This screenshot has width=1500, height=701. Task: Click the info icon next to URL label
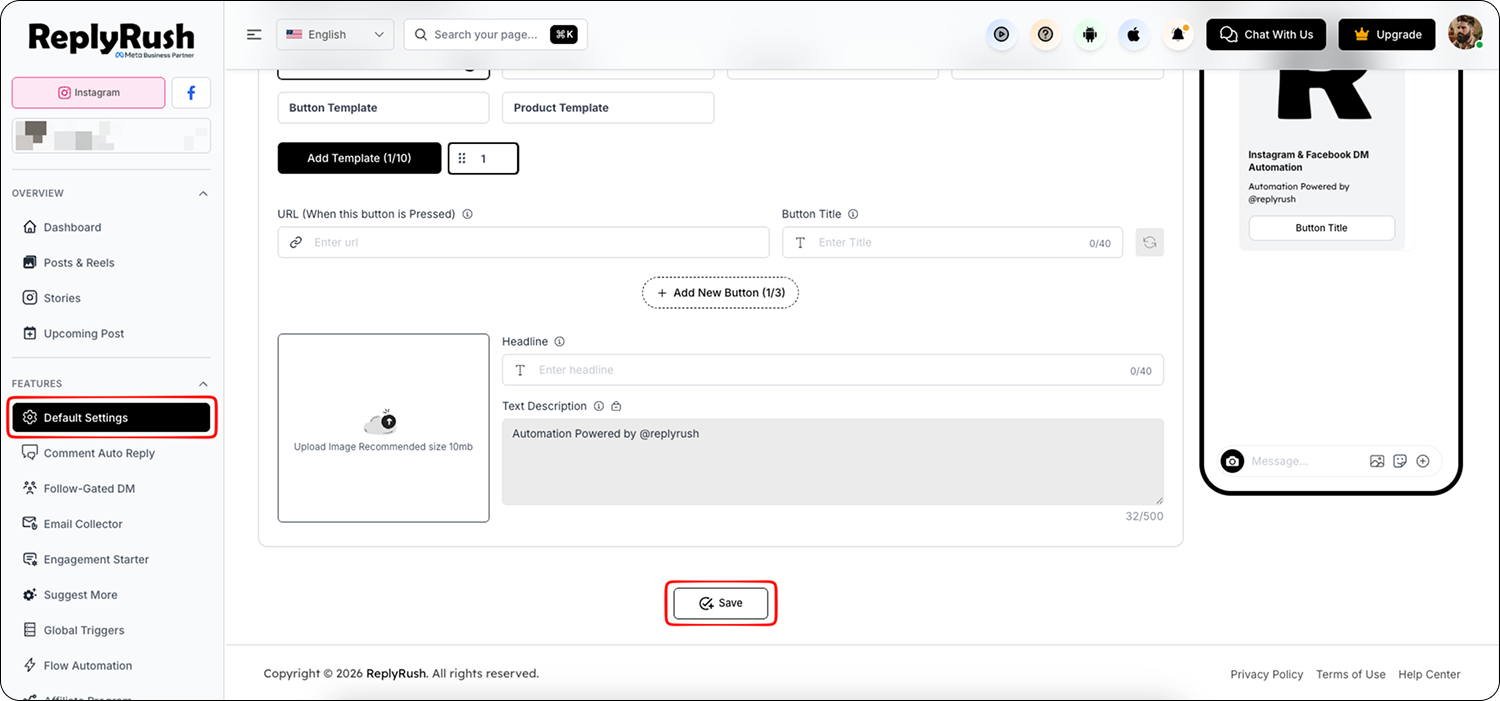[468, 214]
